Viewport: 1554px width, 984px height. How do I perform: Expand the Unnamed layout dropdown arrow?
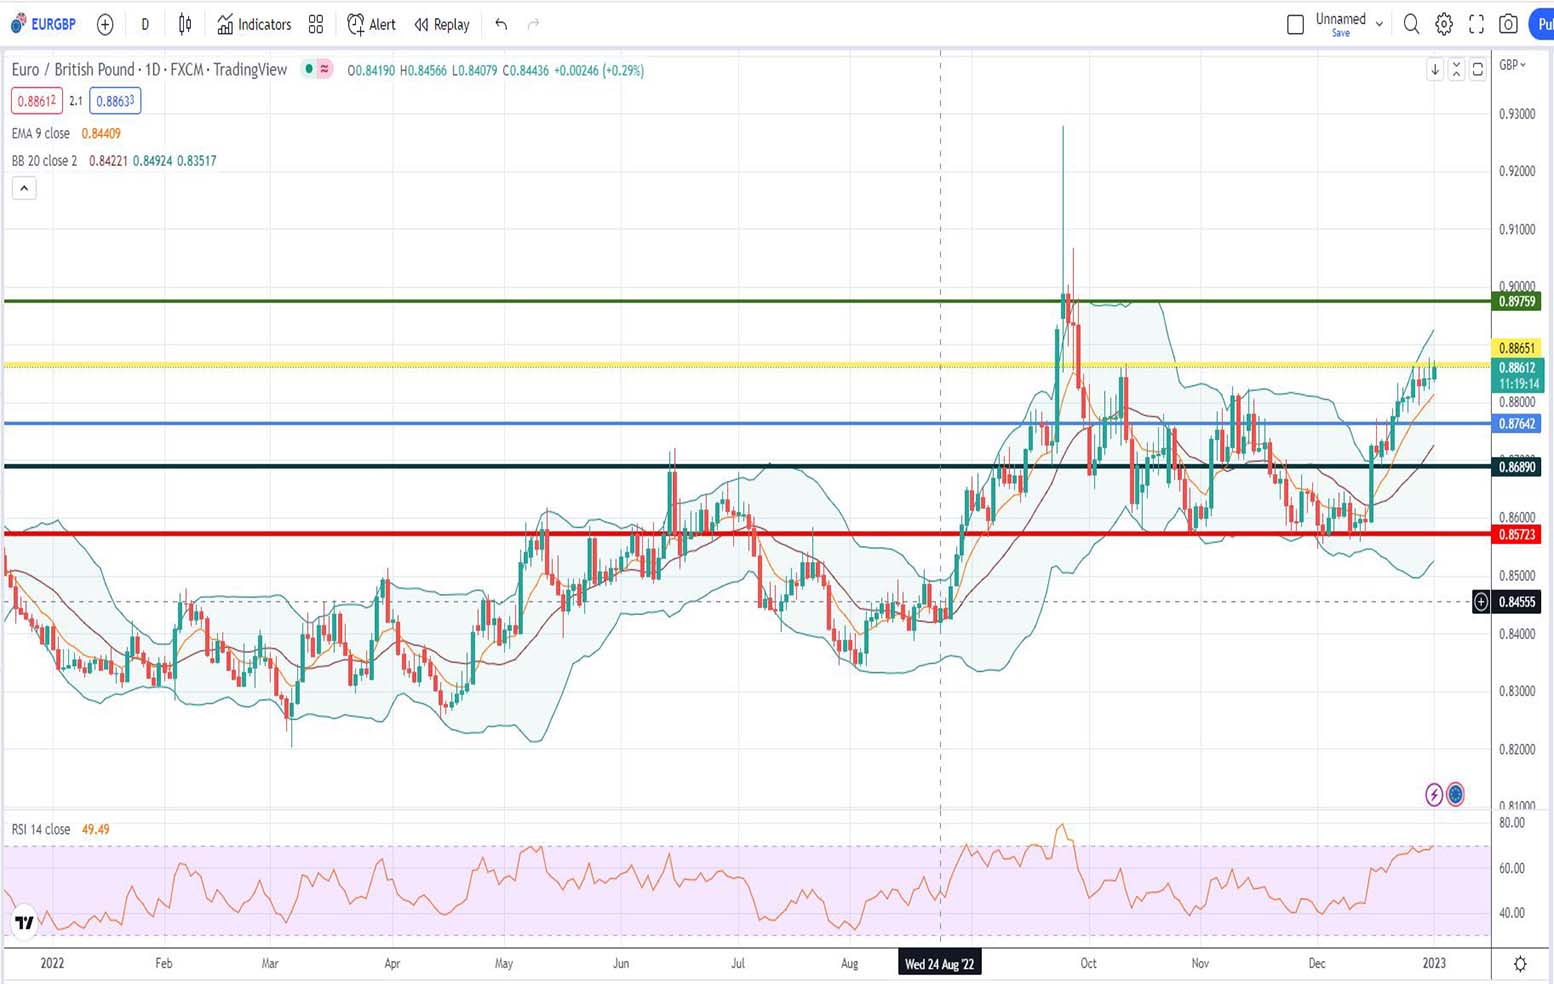pyautogui.click(x=1379, y=24)
